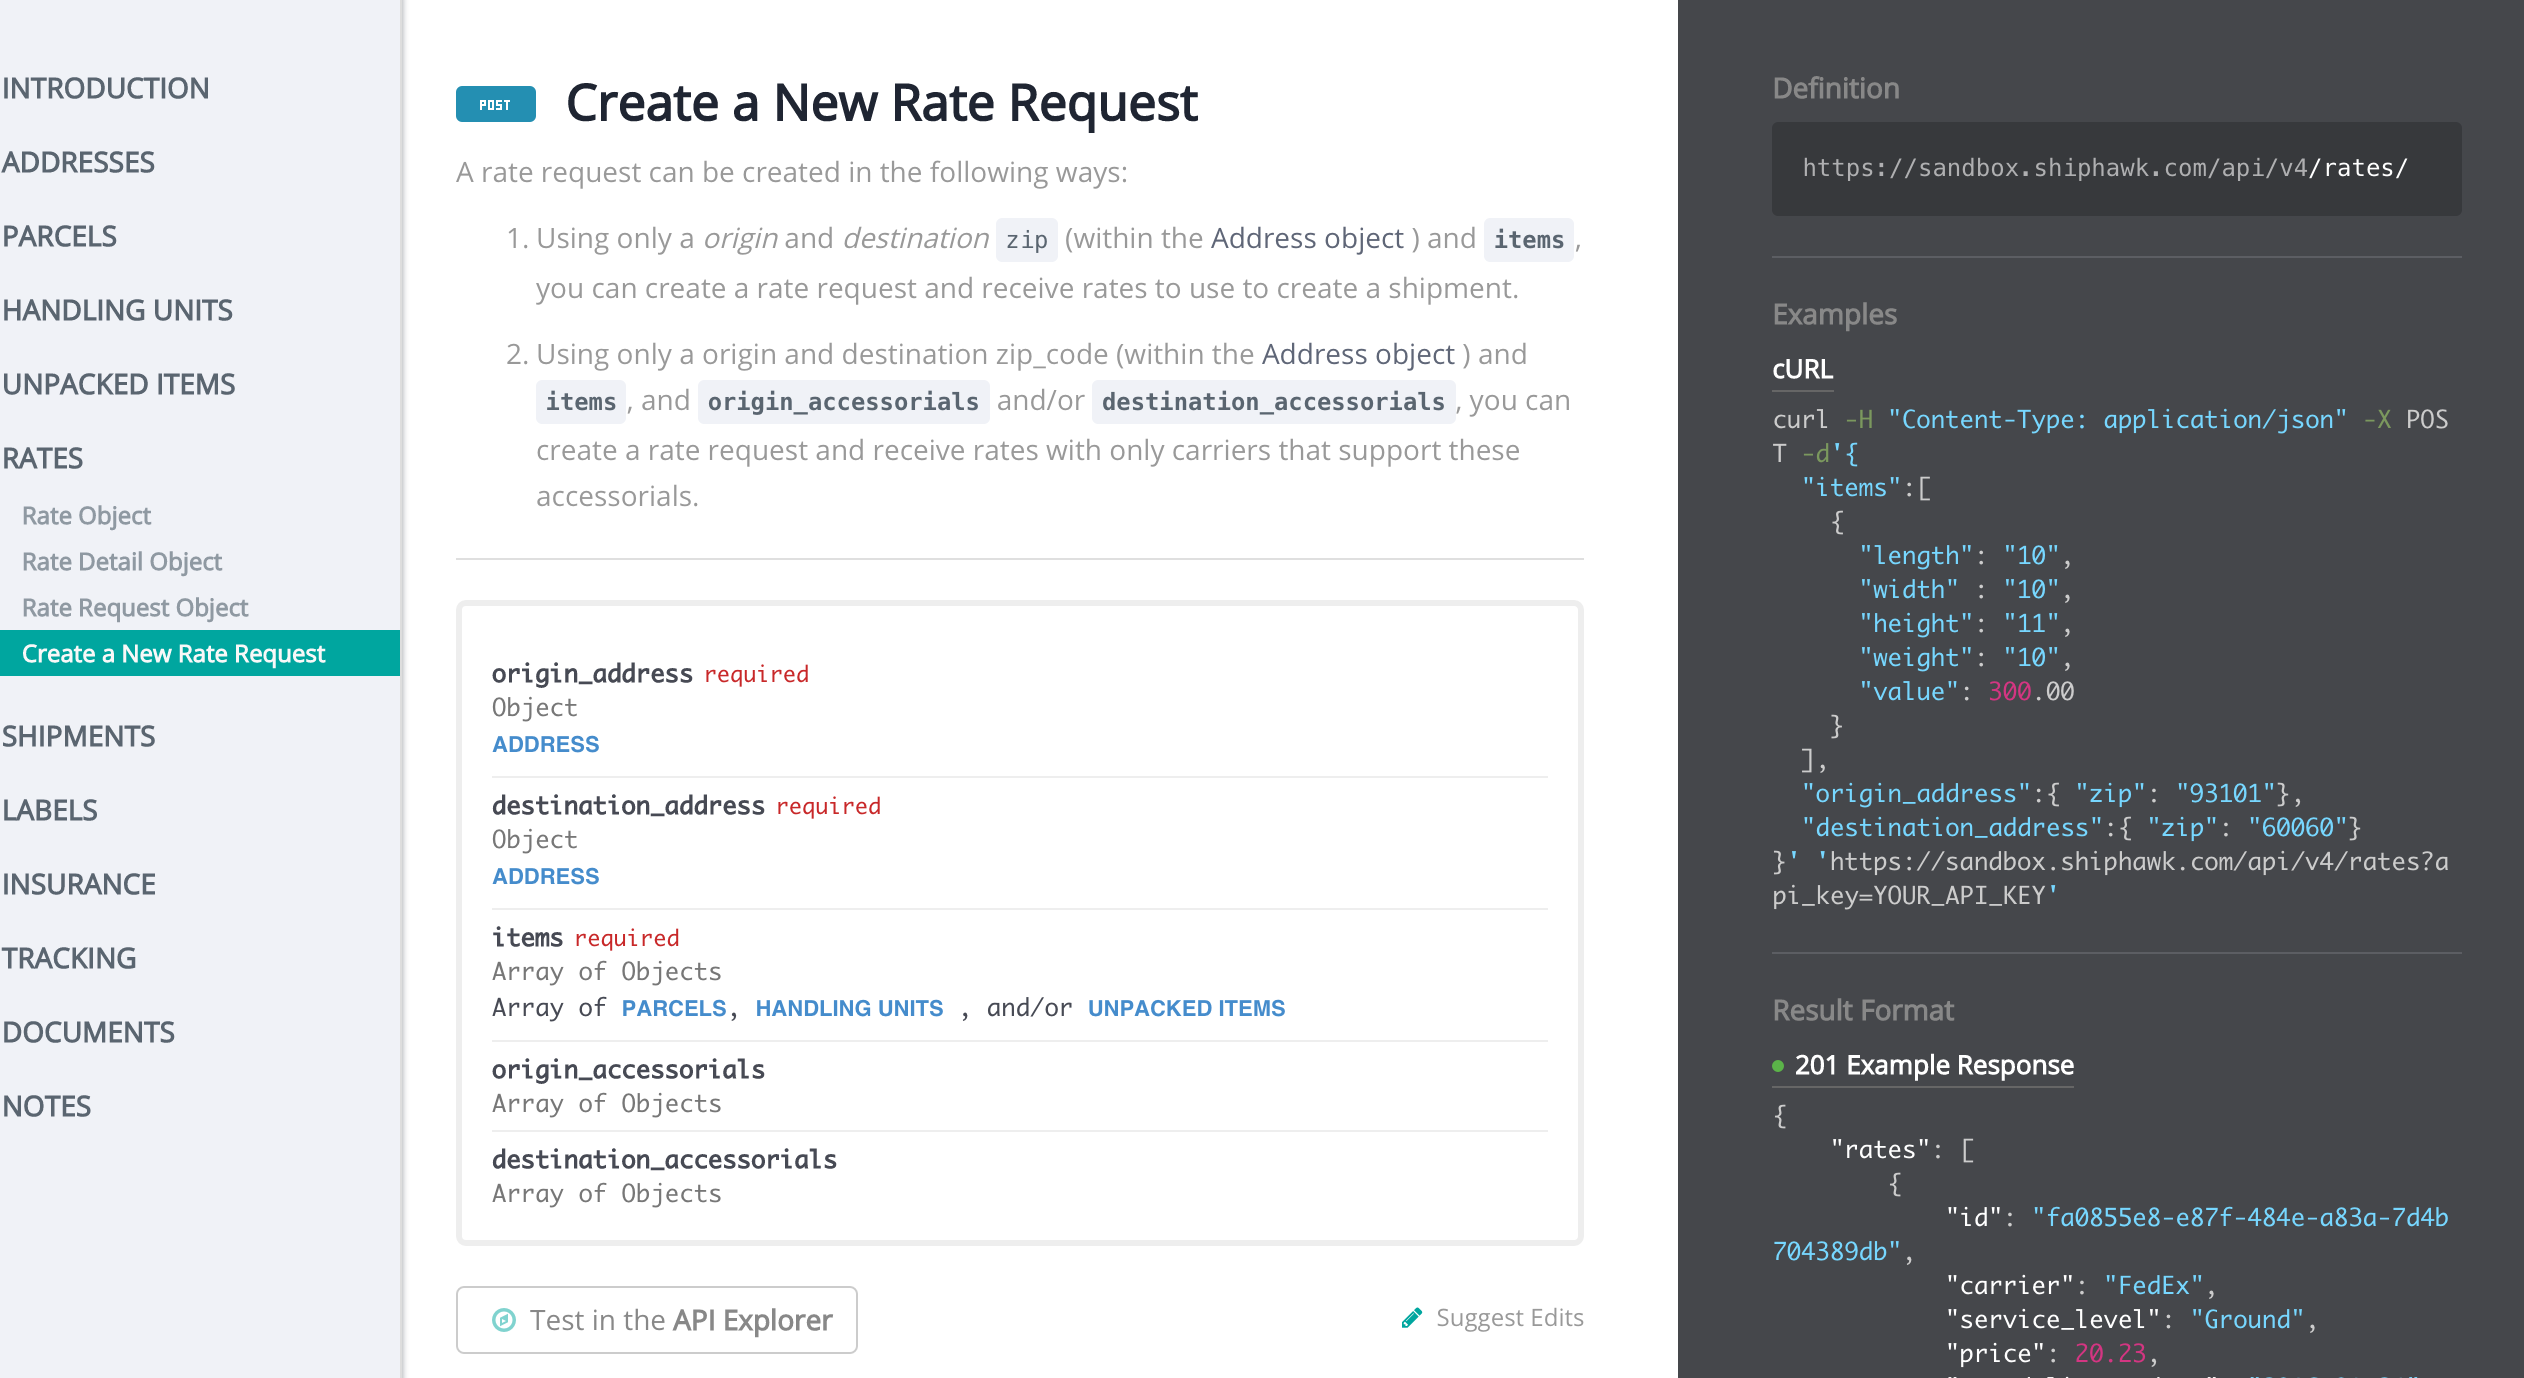Open the UNPACKED ITEMS link in items
Viewport: 2524px width, 1378px height.
pos(1186,1008)
